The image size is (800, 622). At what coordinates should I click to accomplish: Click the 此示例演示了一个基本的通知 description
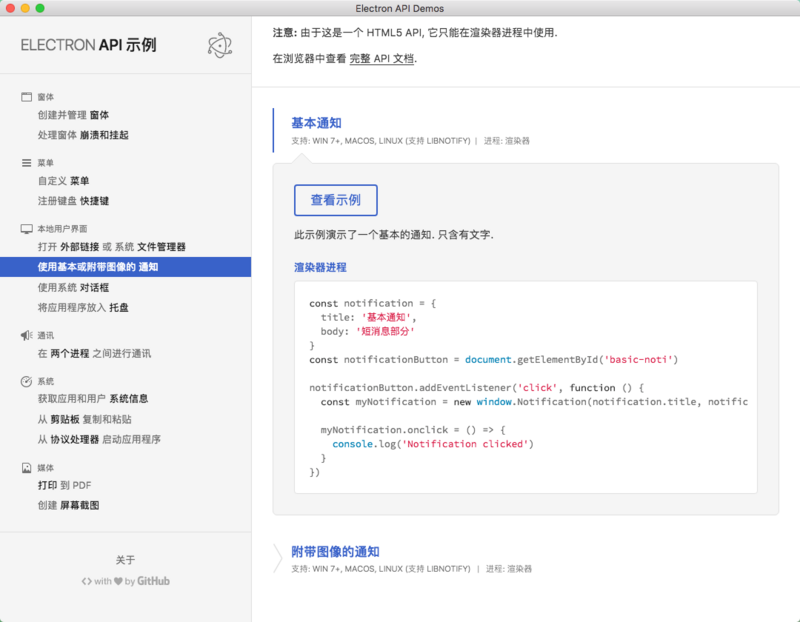click(394, 235)
